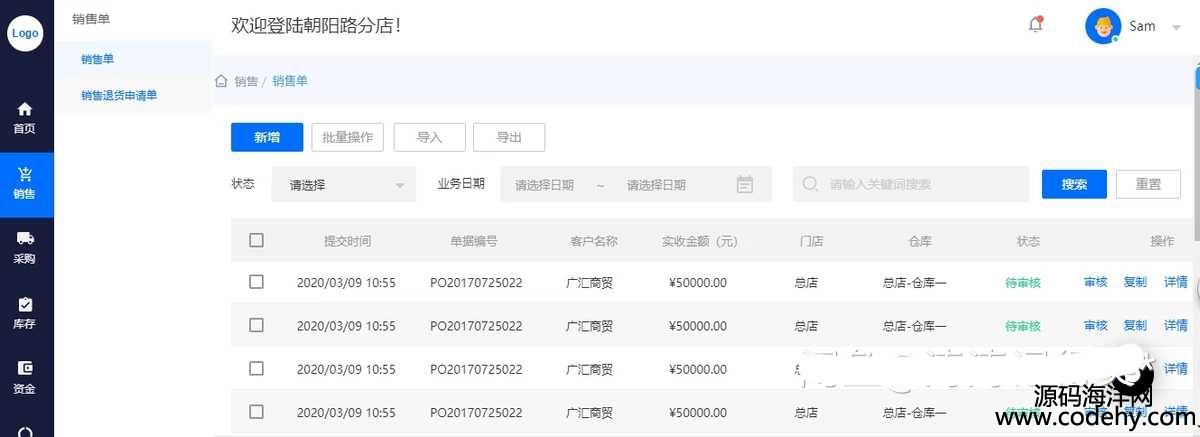Open the 首页 home icon
Screen dimensions: 1200x437
(25, 108)
